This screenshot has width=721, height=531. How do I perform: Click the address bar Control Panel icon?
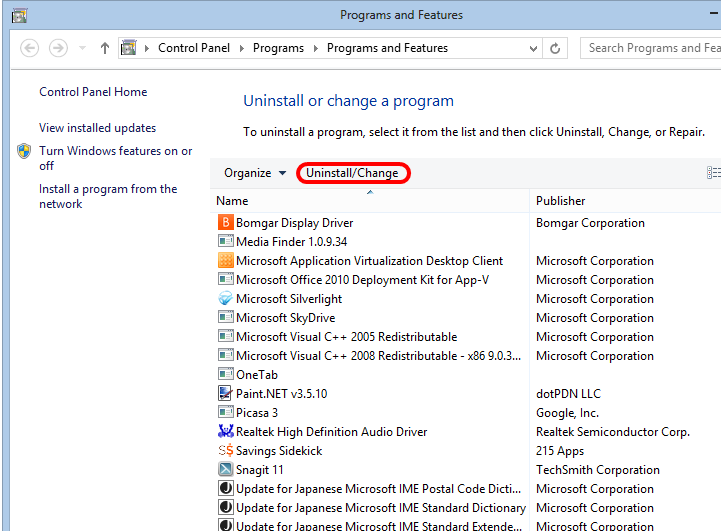[128, 48]
